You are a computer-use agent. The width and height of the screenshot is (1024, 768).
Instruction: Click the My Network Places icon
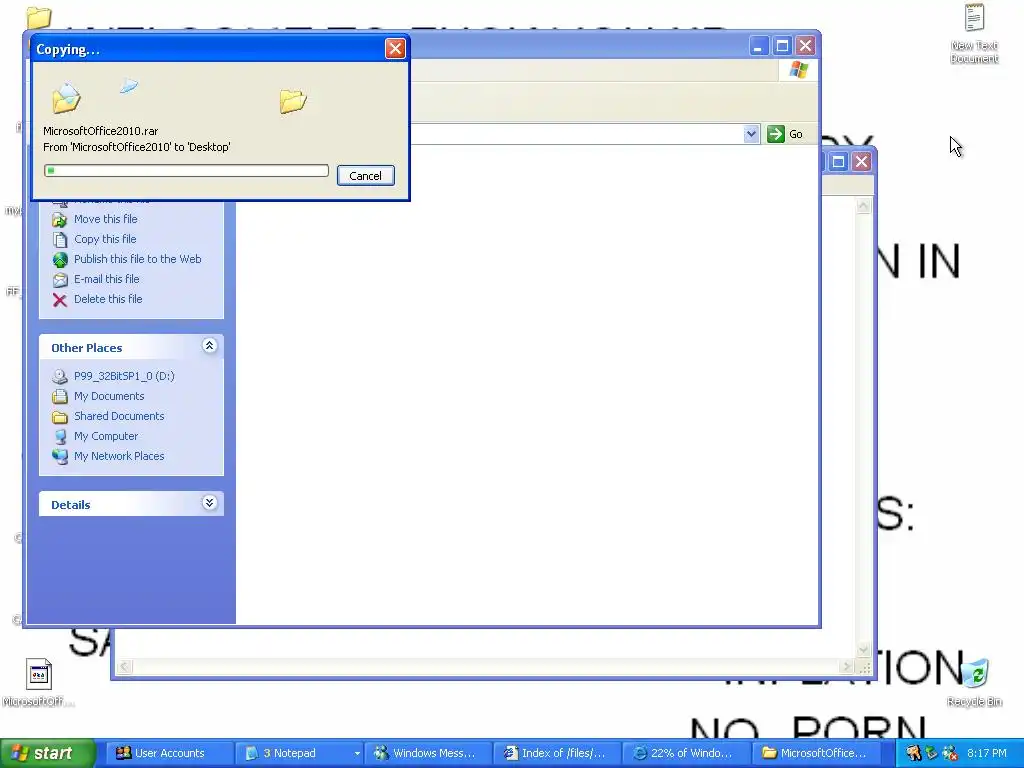pyautogui.click(x=59, y=456)
